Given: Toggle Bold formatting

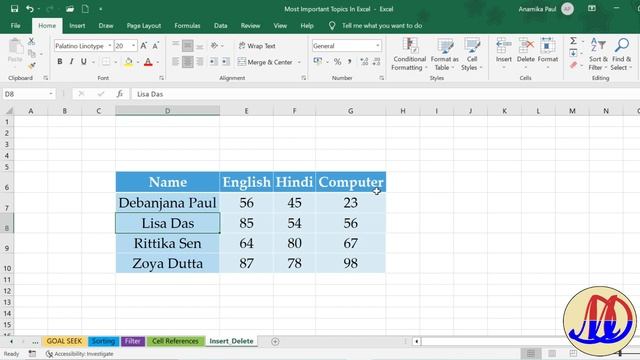Looking at the screenshot, I should click(60, 62).
